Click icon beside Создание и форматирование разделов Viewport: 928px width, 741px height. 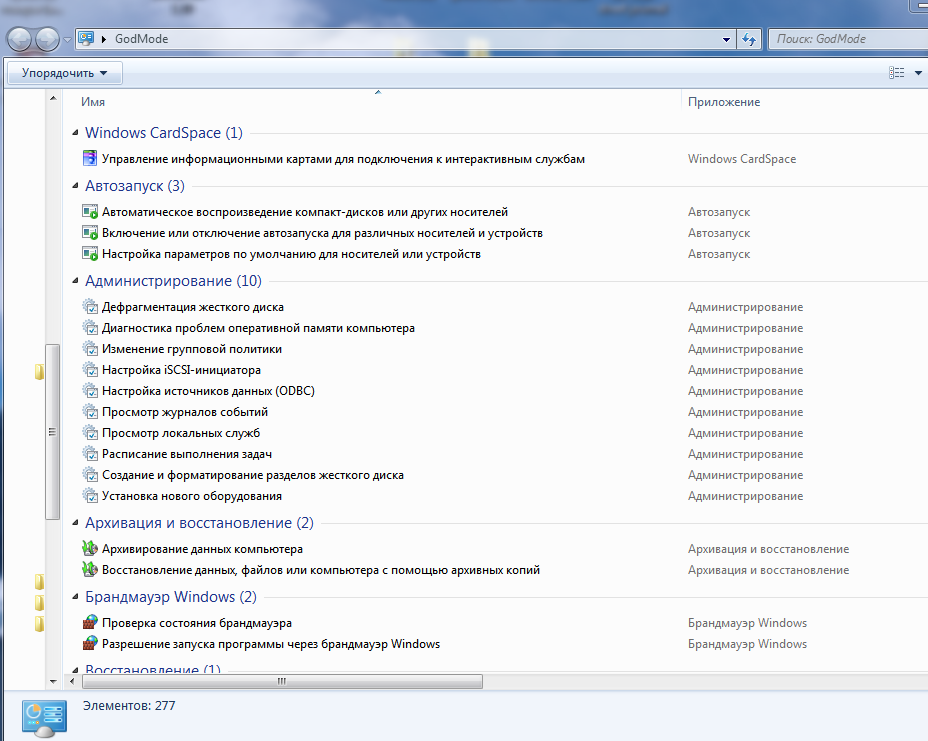tap(89, 475)
